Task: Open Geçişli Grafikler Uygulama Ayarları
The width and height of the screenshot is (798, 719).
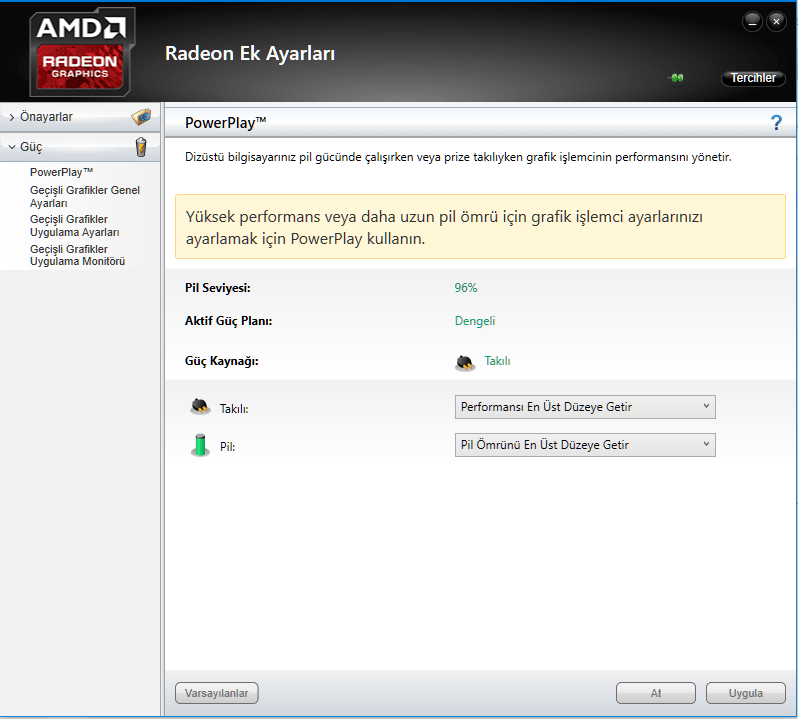Action: (x=75, y=225)
